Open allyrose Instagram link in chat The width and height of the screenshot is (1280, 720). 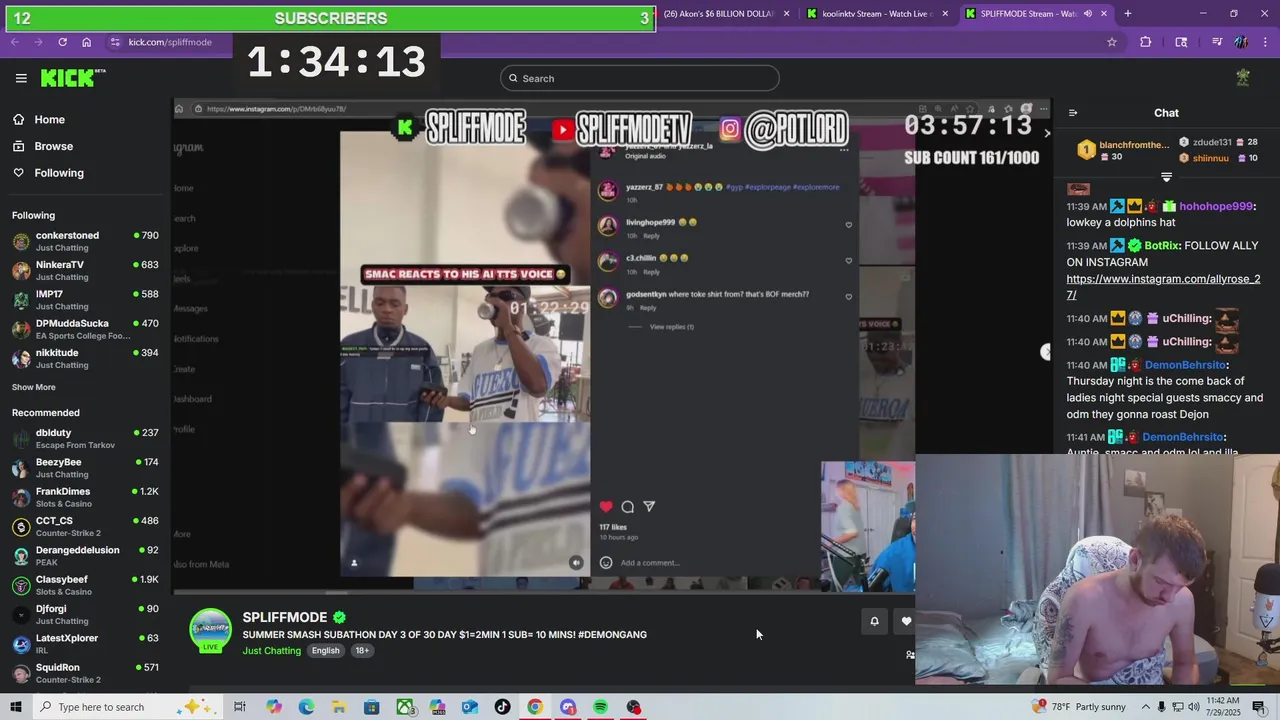[1163, 287]
